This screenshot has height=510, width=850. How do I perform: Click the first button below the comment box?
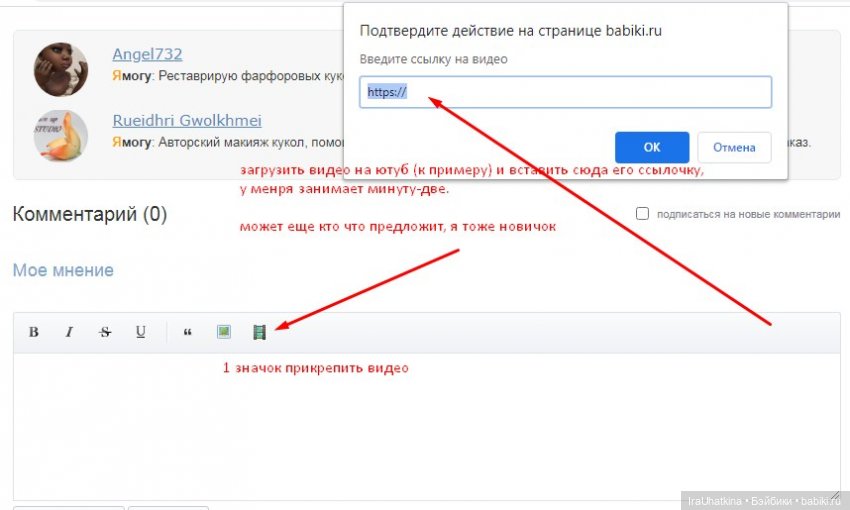(x=68, y=507)
